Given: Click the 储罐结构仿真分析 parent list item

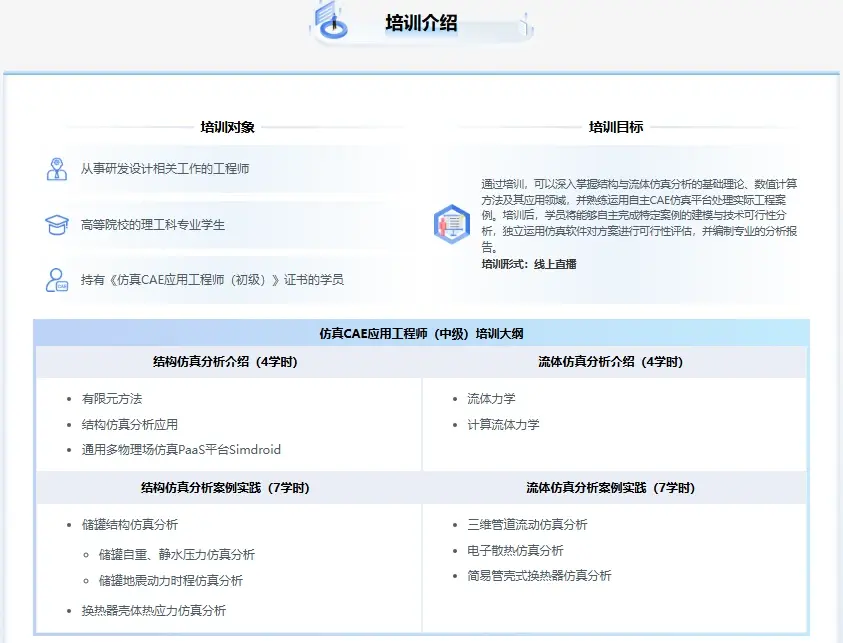Looking at the screenshot, I should [x=130, y=525].
